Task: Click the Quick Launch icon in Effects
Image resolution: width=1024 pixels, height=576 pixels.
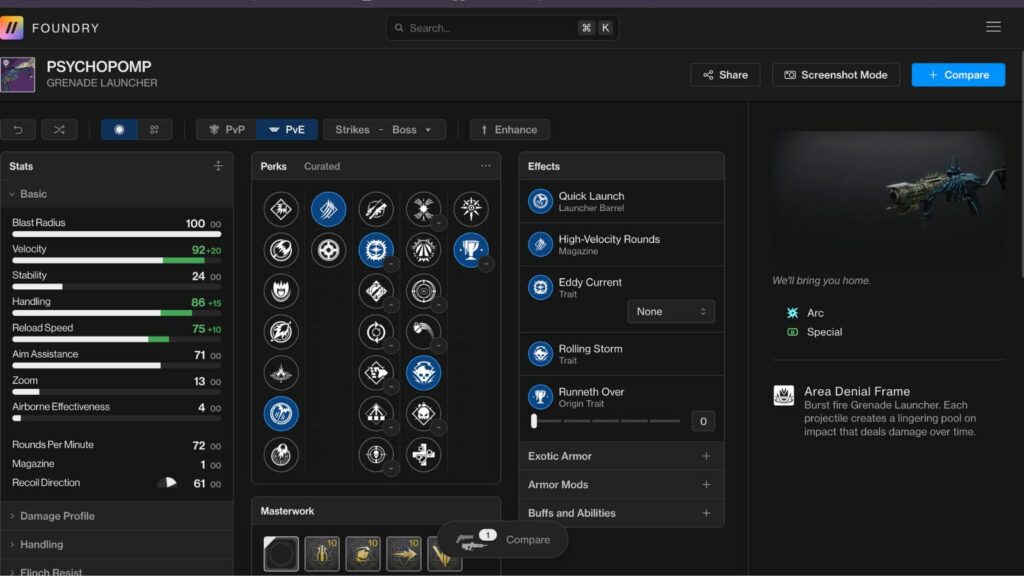Action: [540, 201]
